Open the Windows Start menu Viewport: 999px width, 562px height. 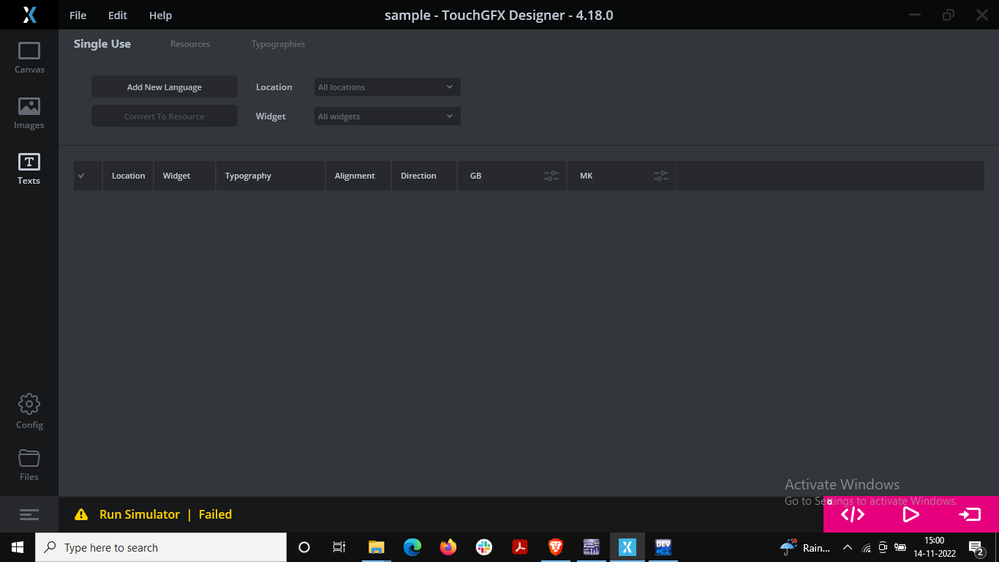click(x=17, y=547)
